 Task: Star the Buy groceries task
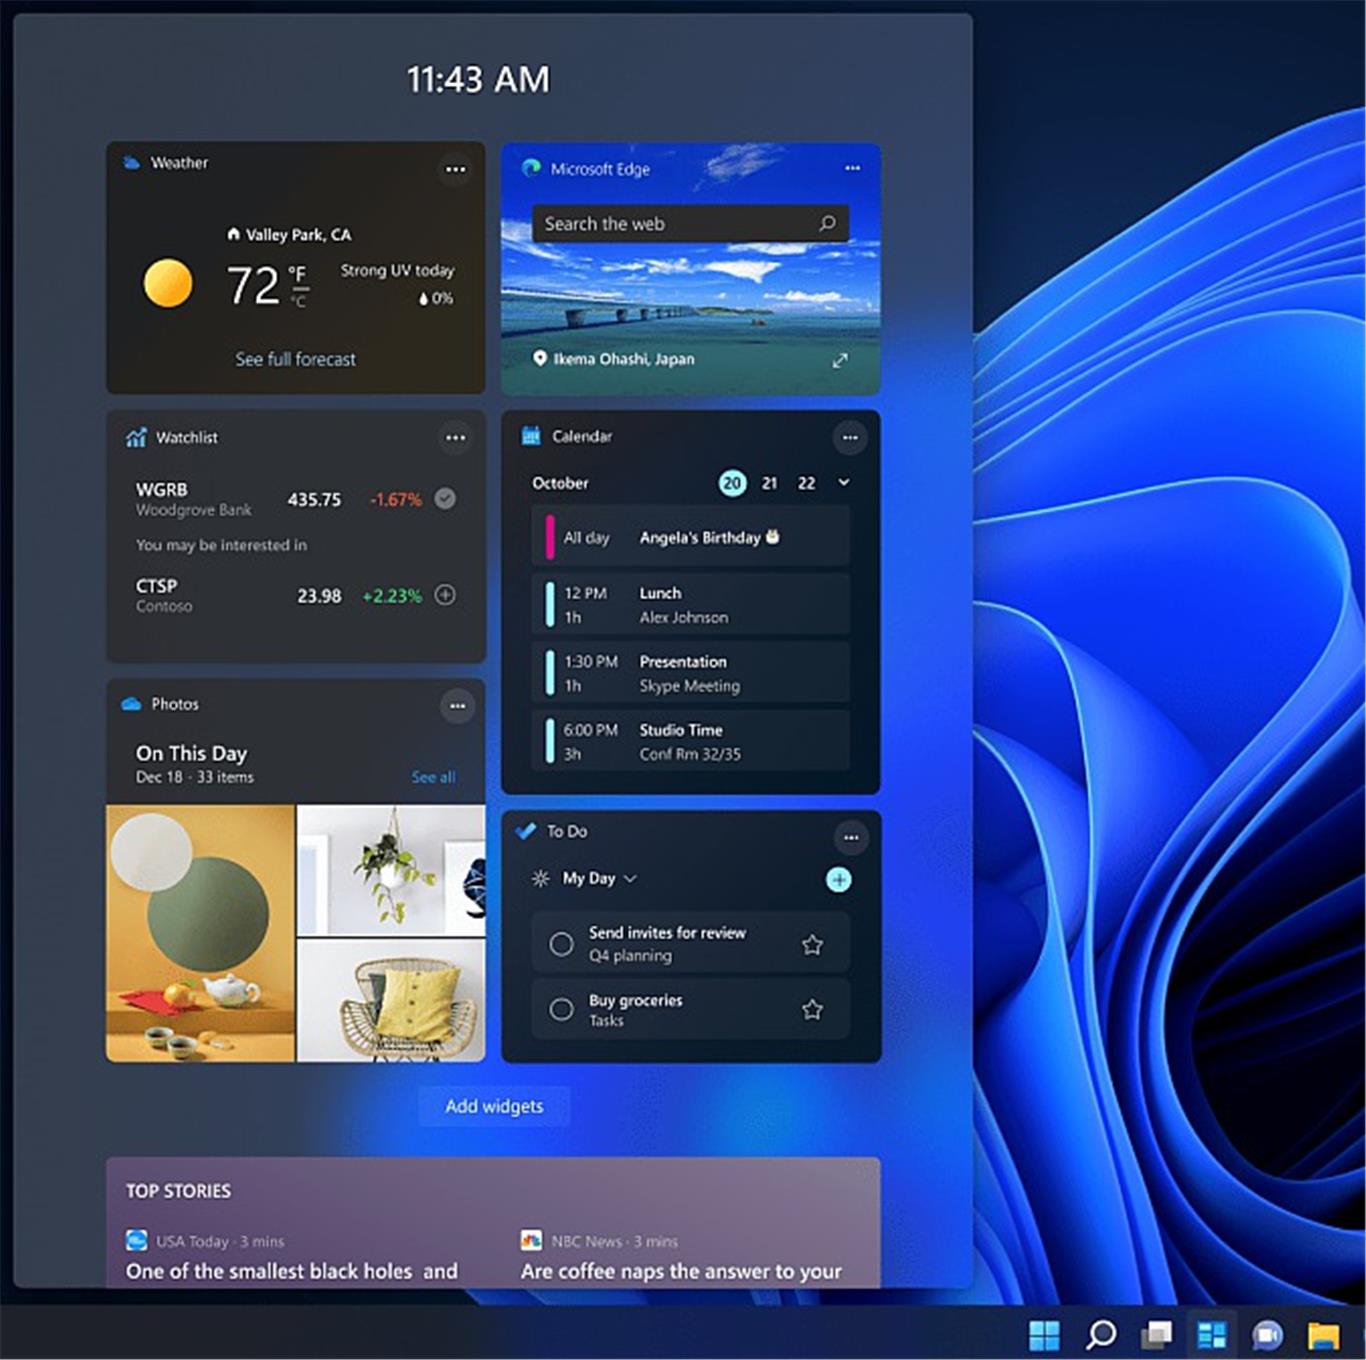[812, 1010]
